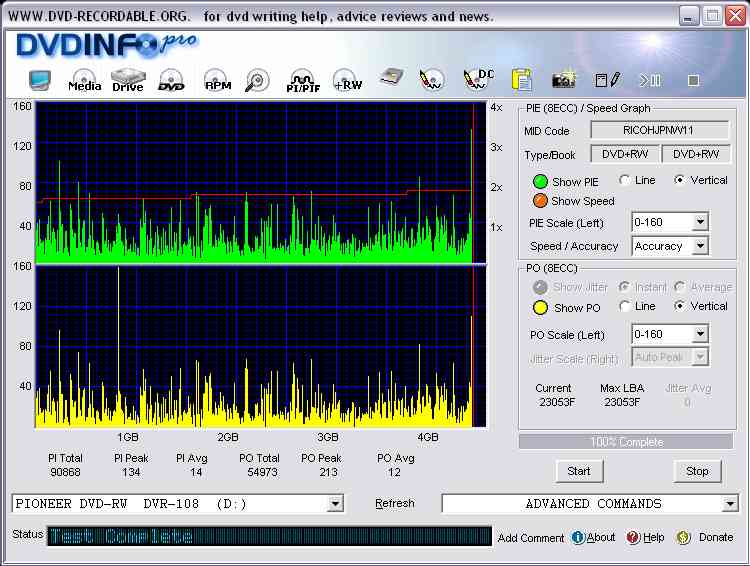Click the Donate coin icon
The width and height of the screenshot is (750, 566).
(683, 537)
